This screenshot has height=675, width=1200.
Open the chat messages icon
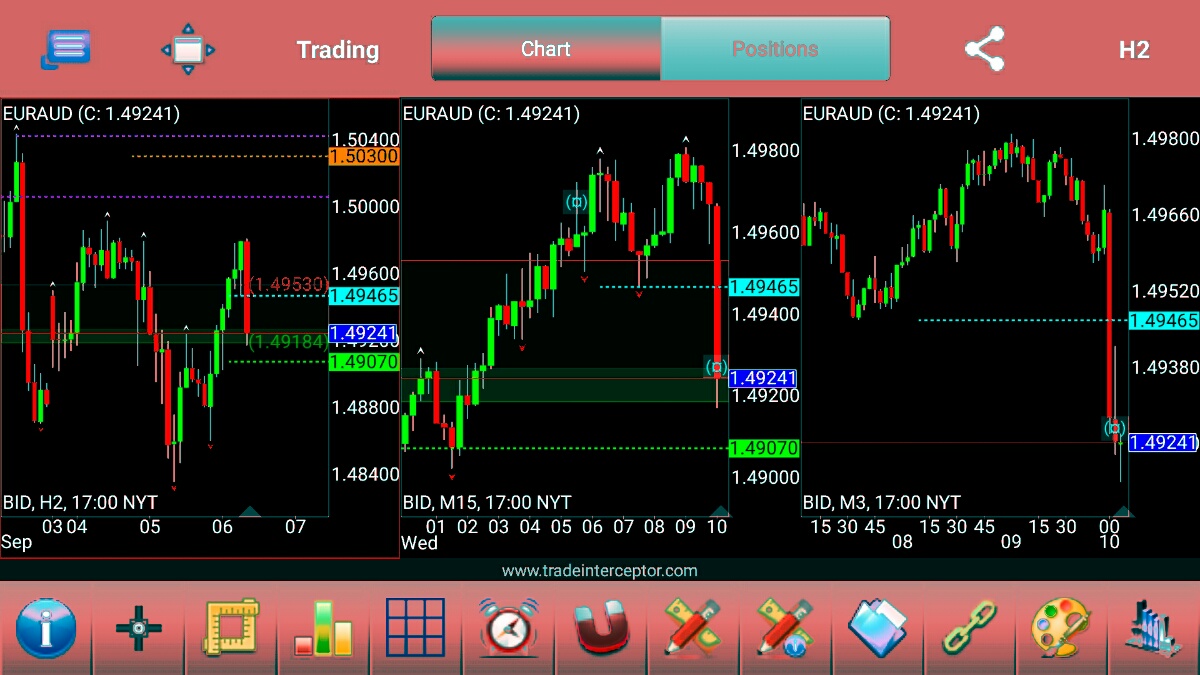[66, 49]
